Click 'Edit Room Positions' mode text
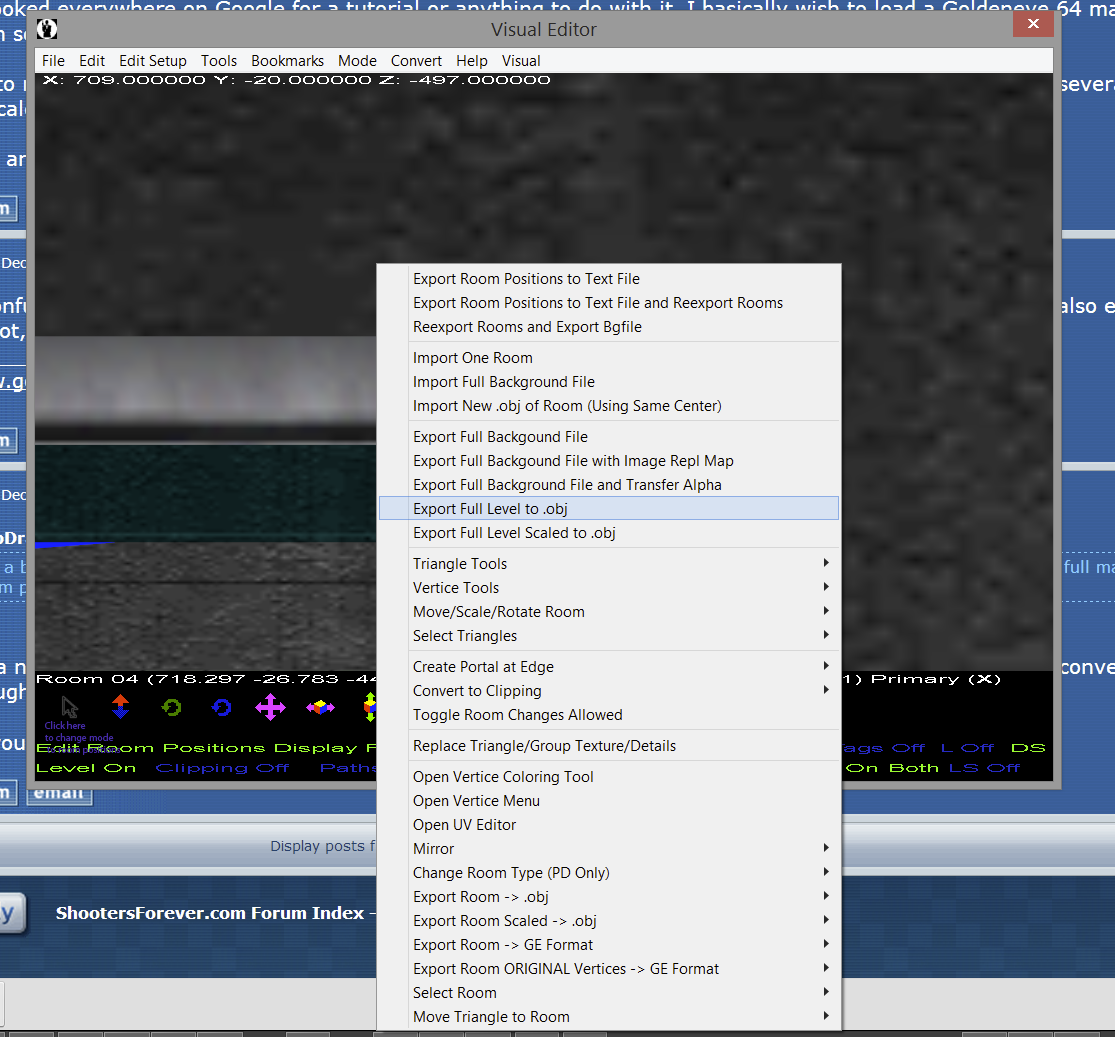The width and height of the screenshot is (1115, 1037). point(151,748)
